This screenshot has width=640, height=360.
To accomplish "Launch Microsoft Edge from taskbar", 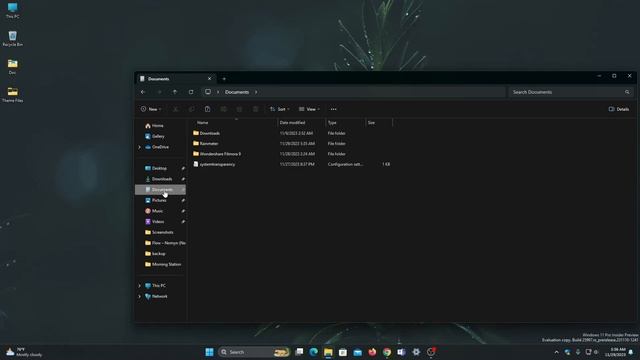I will click(x=313, y=352).
